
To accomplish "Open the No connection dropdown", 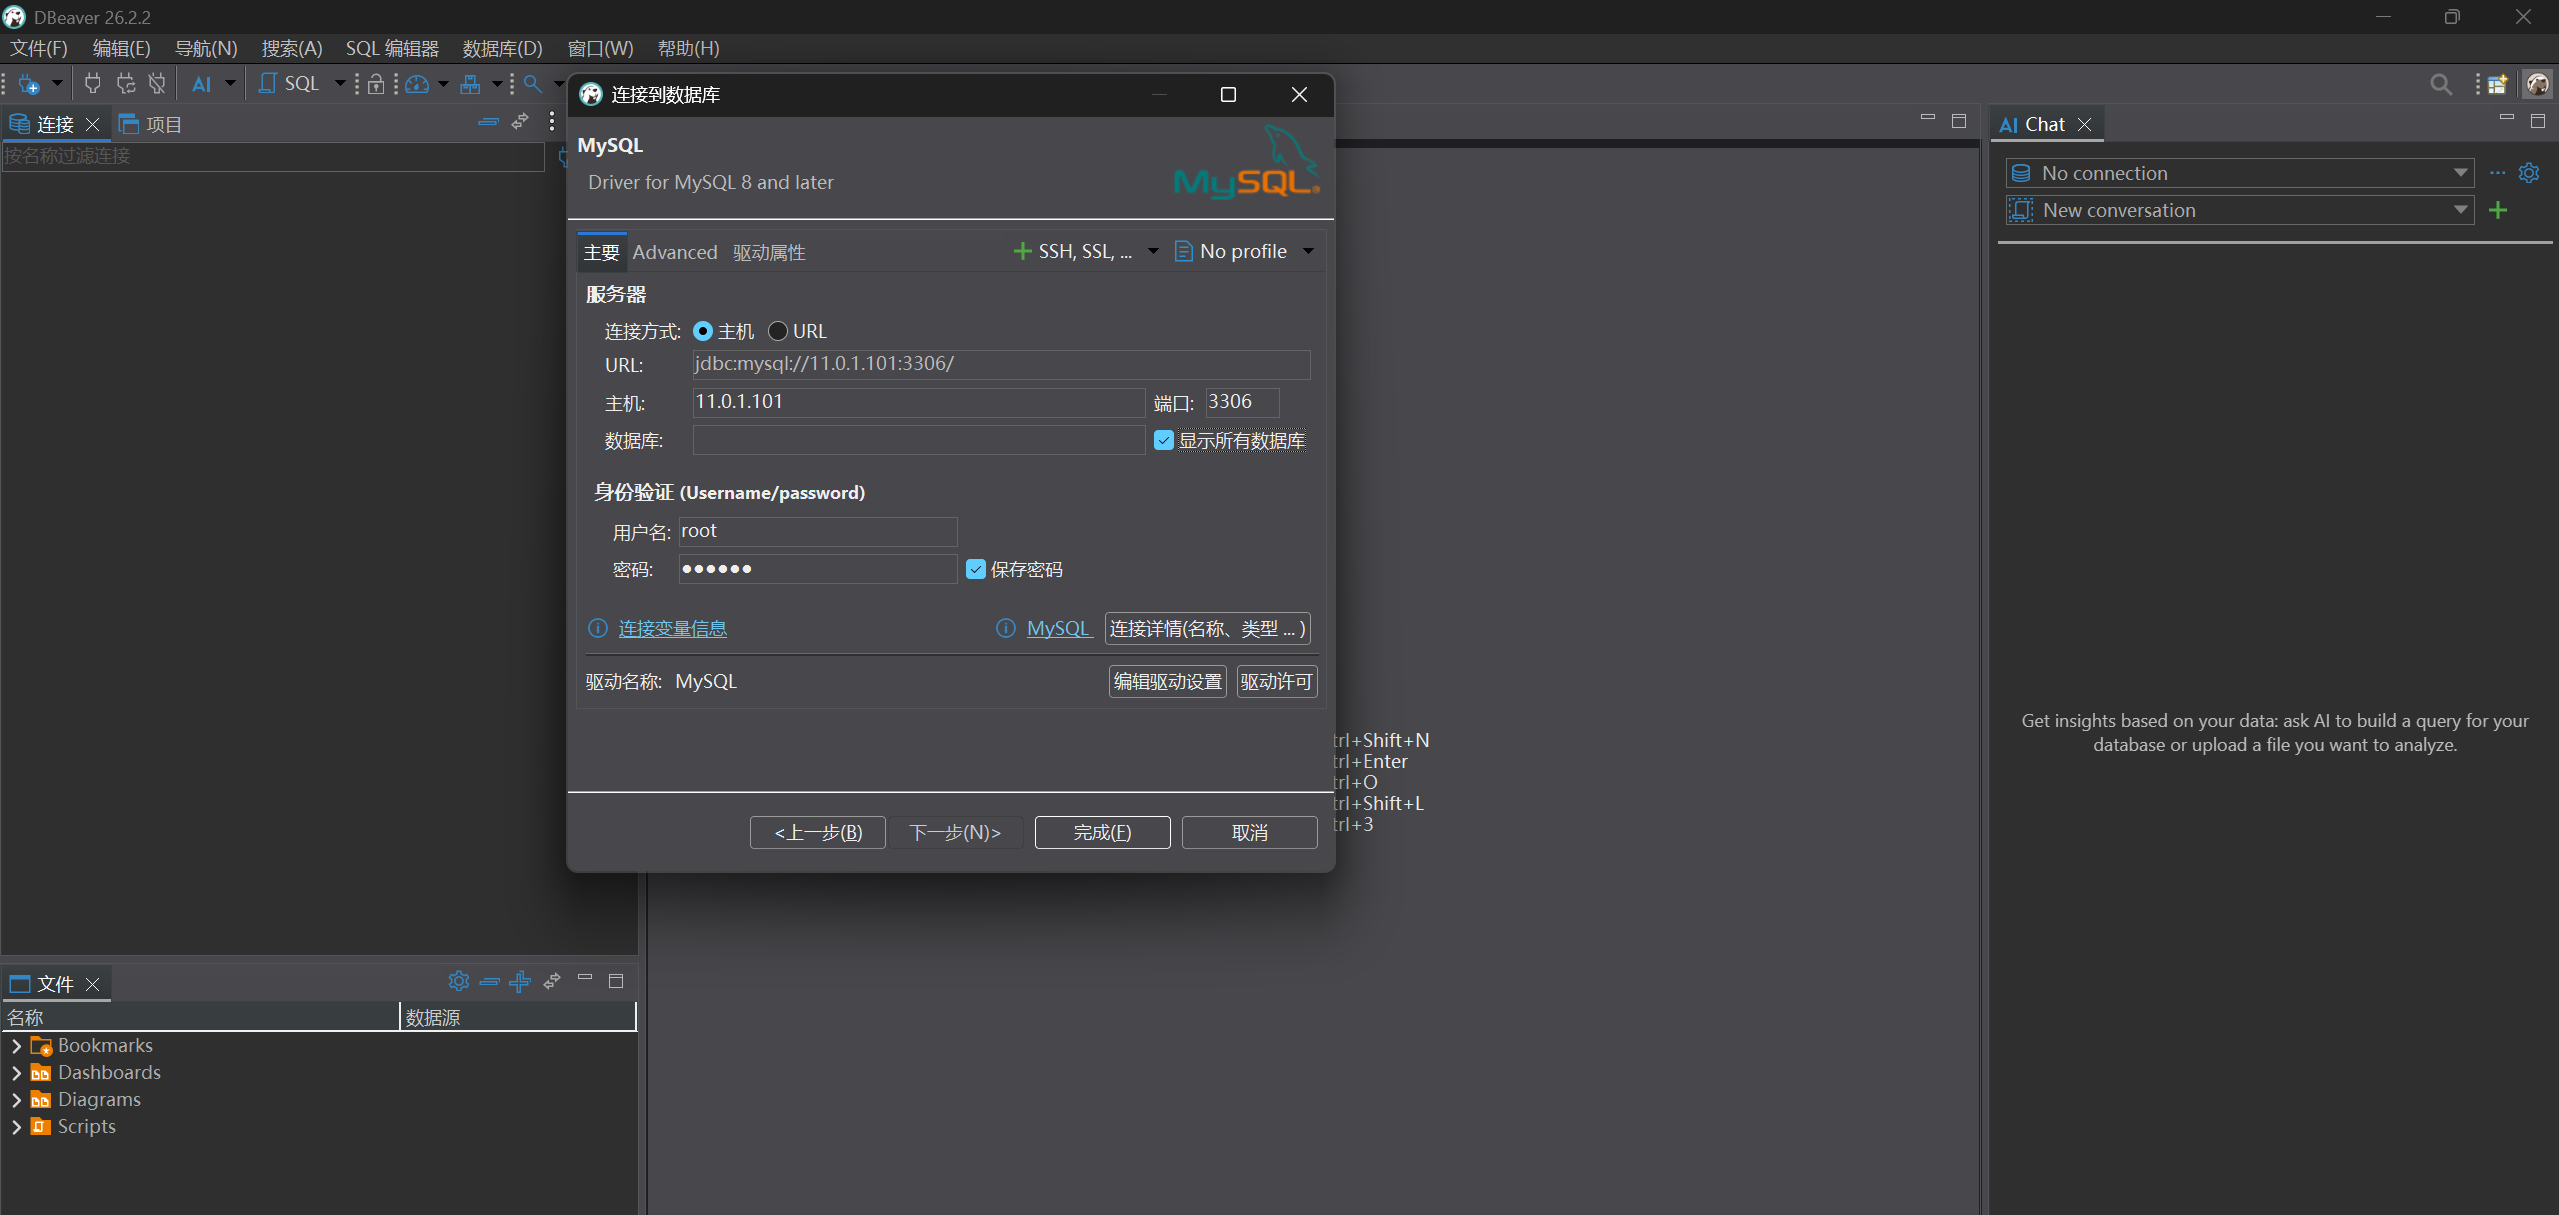I will coord(2240,173).
